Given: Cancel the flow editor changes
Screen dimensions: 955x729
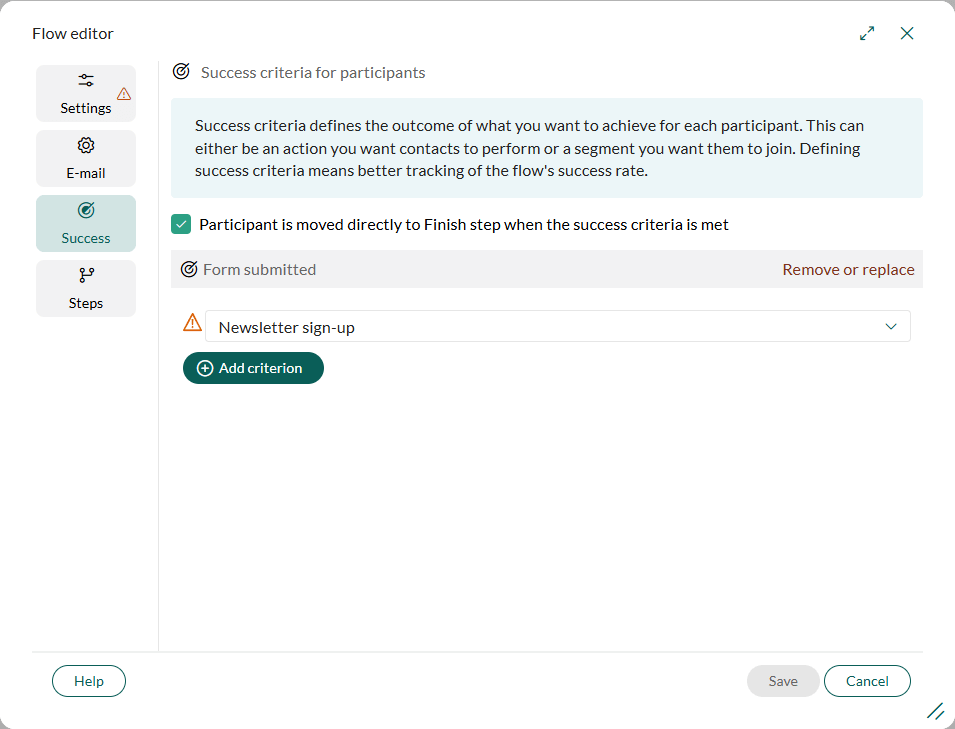Looking at the screenshot, I should click(867, 681).
